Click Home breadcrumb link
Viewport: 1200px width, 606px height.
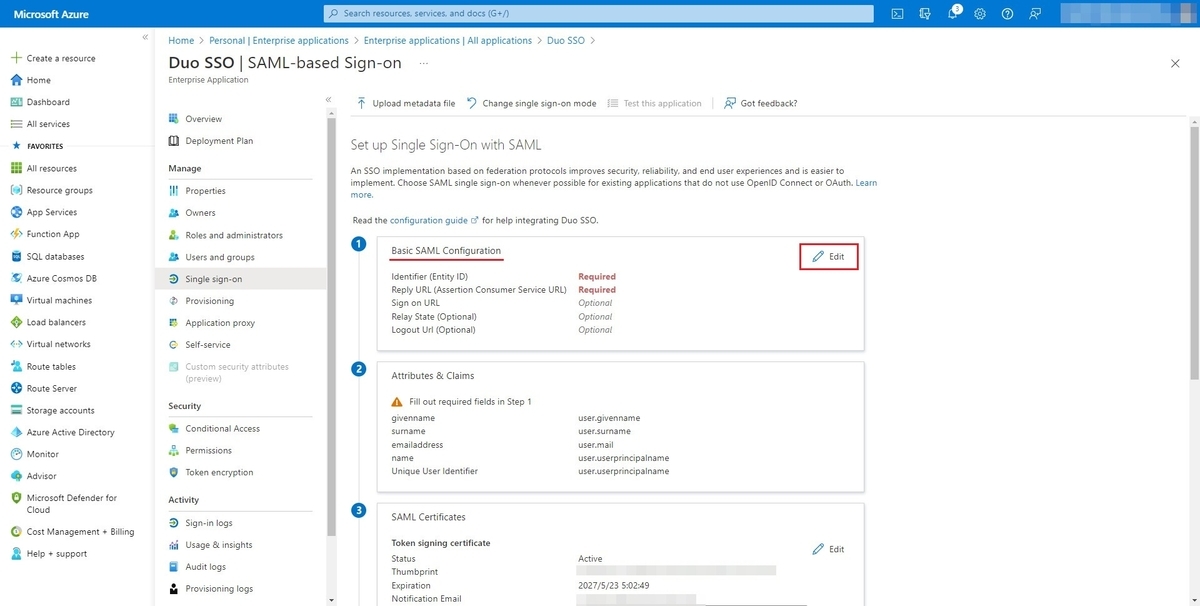181,41
